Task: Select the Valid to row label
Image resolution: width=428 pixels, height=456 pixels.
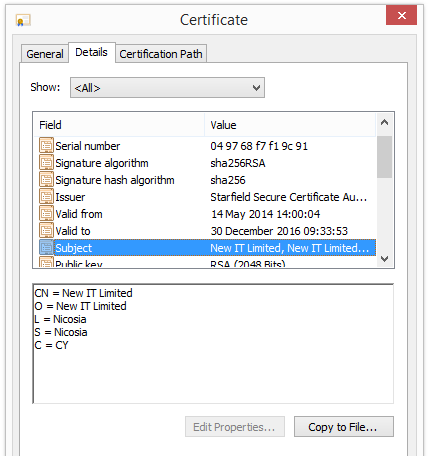Action: pyautogui.click(x=73, y=231)
